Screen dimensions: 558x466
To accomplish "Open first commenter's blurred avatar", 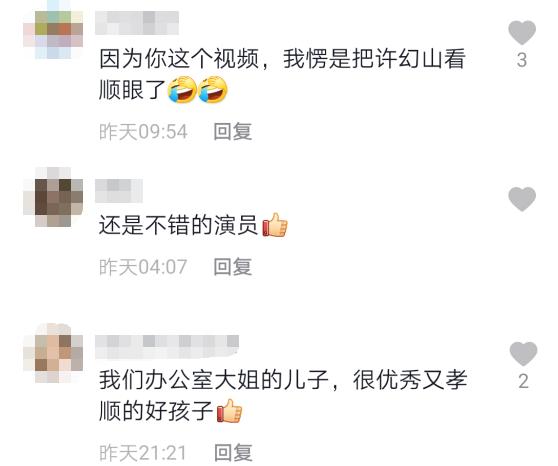I will (53, 35).
